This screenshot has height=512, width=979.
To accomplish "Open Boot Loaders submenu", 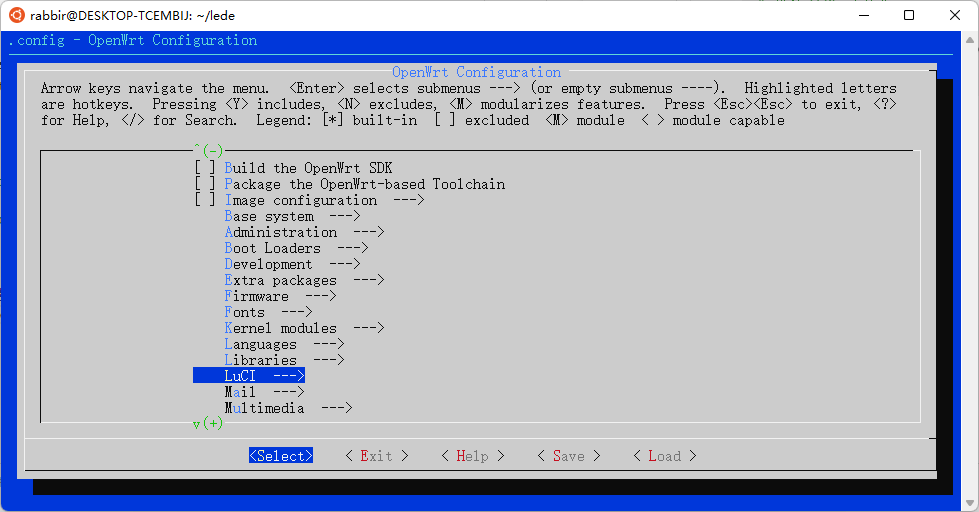I will pos(296,248).
